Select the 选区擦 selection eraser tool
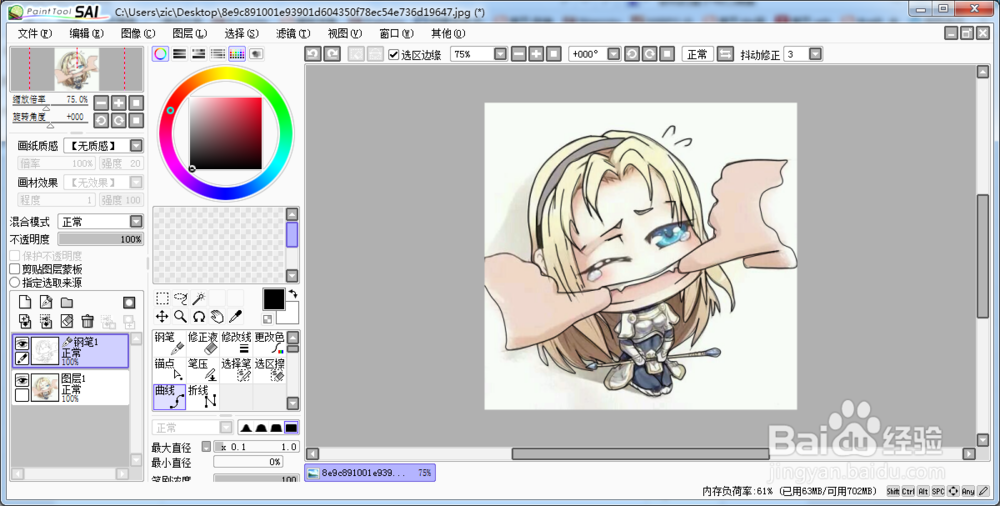This screenshot has width=1000, height=506. pyautogui.click(x=269, y=370)
